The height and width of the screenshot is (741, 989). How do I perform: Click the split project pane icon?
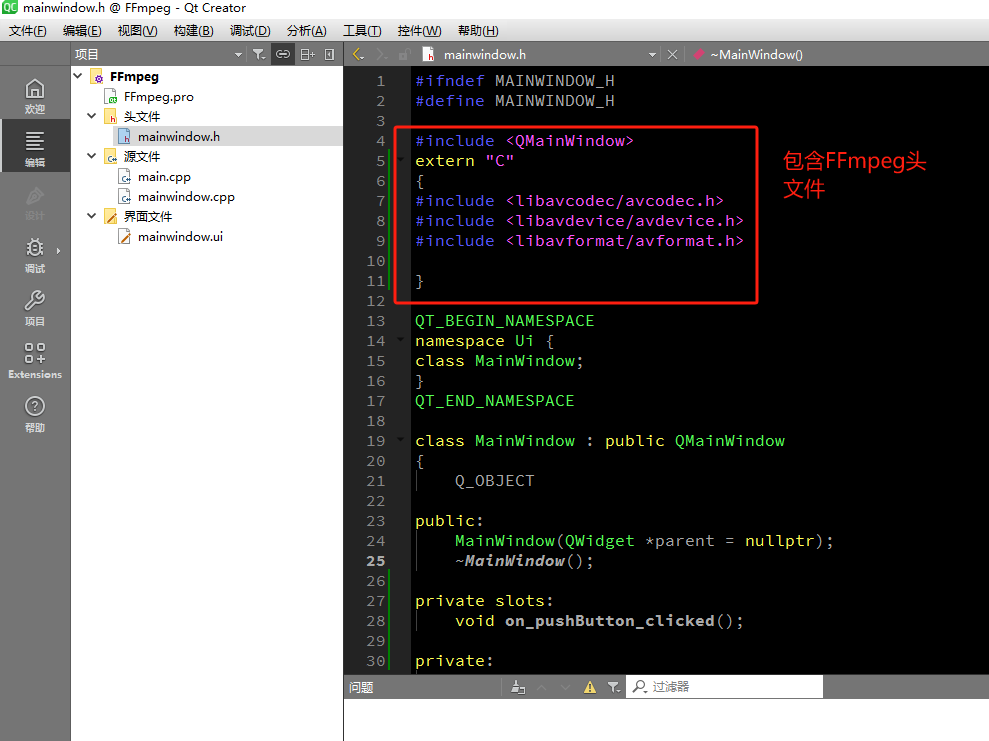pyautogui.click(x=307, y=55)
